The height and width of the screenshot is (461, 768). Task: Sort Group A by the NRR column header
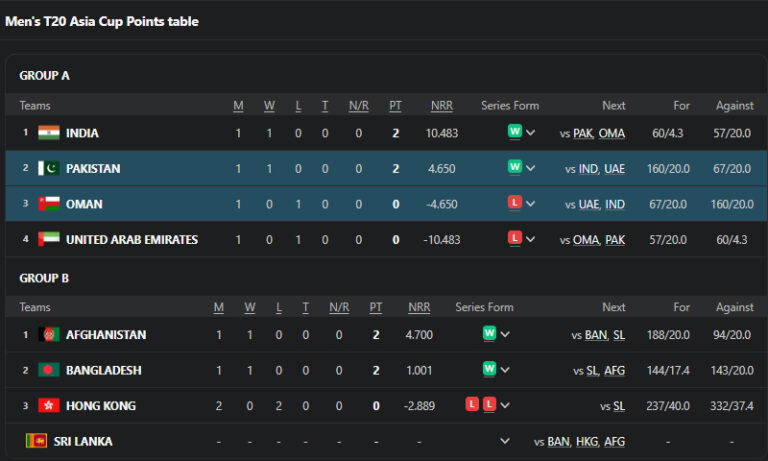[x=441, y=106]
